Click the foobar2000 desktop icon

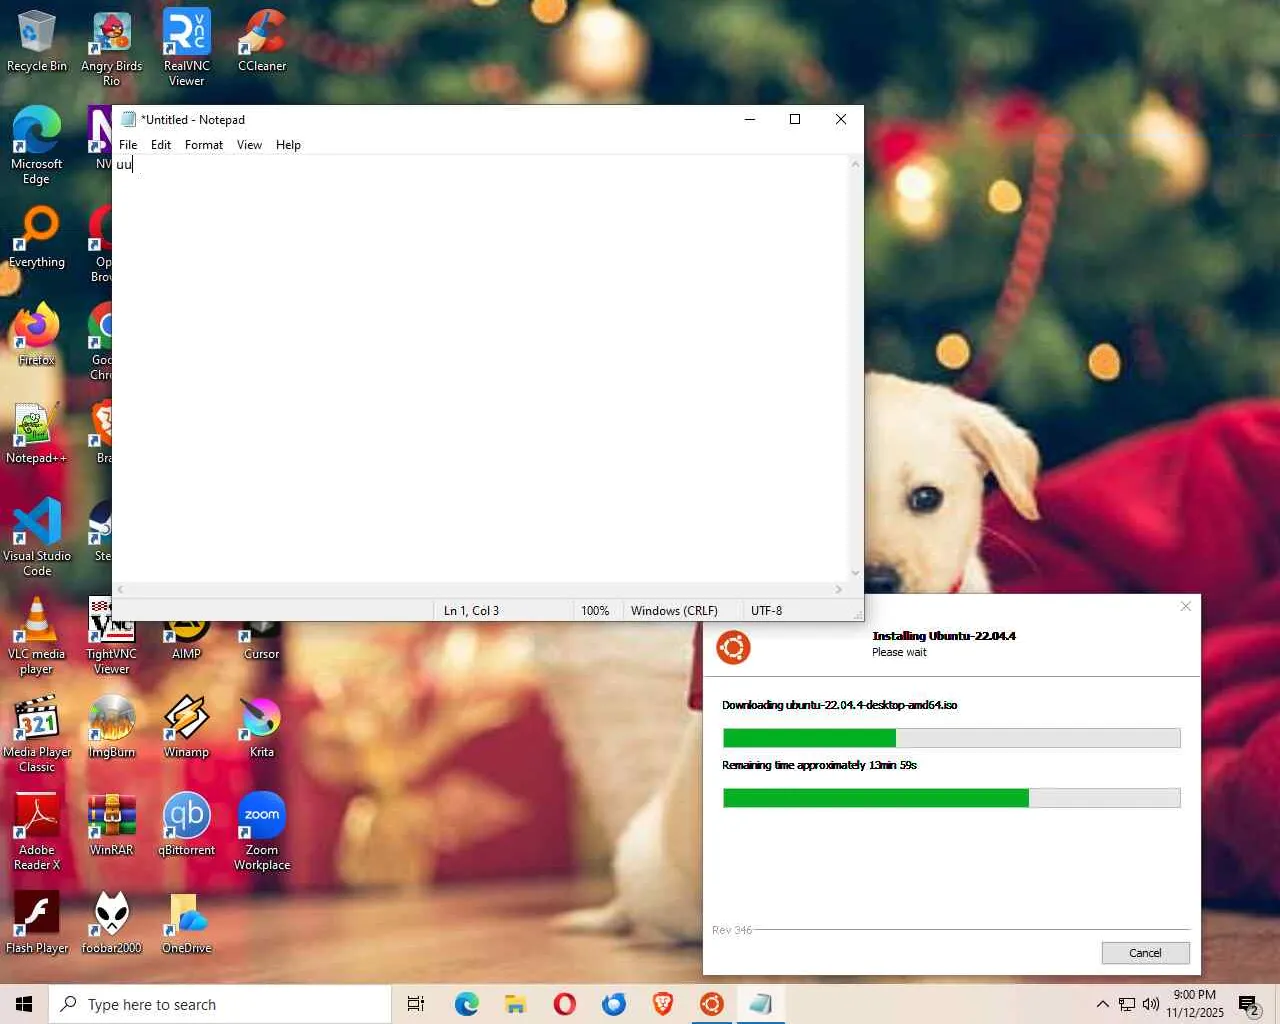click(111, 923)
